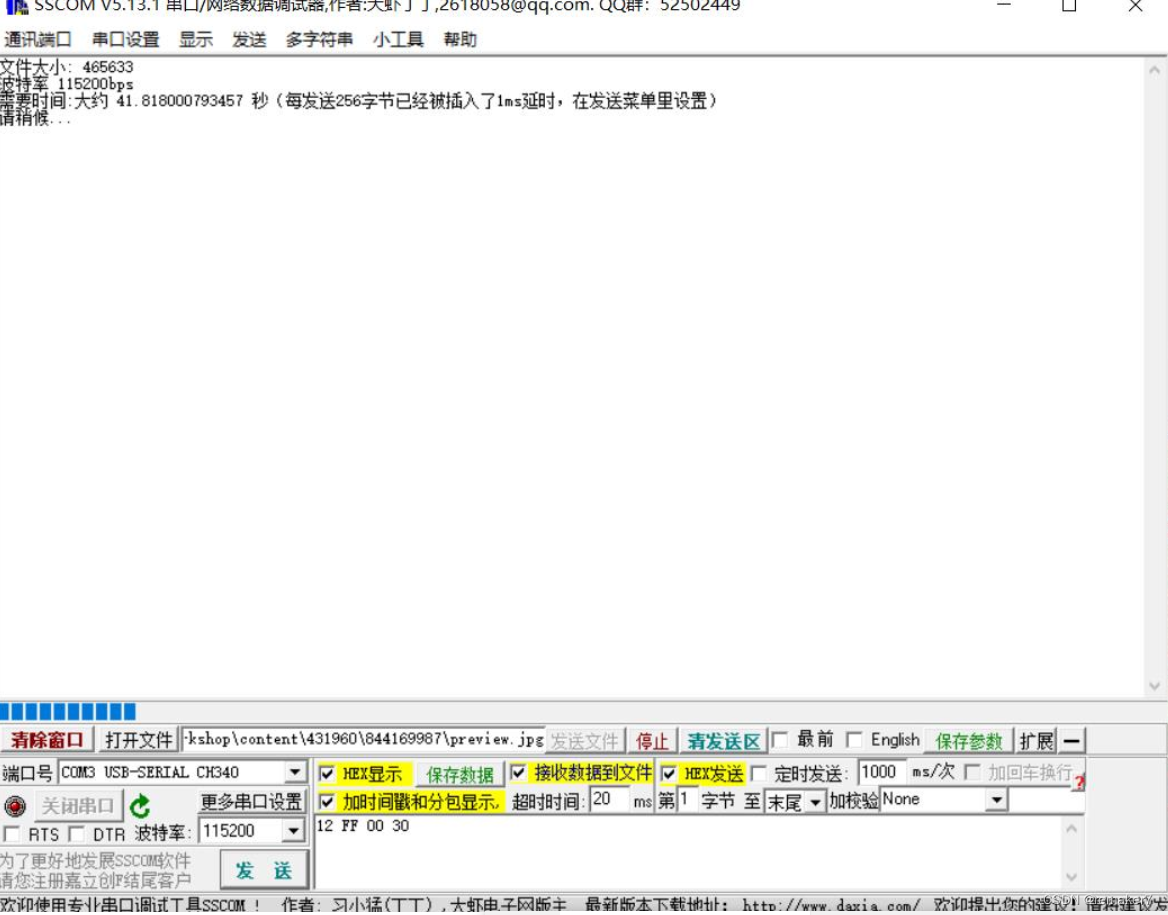Click the 波特率 115200bps line
Screen dimensions: 1168x915
click(66, 83)
